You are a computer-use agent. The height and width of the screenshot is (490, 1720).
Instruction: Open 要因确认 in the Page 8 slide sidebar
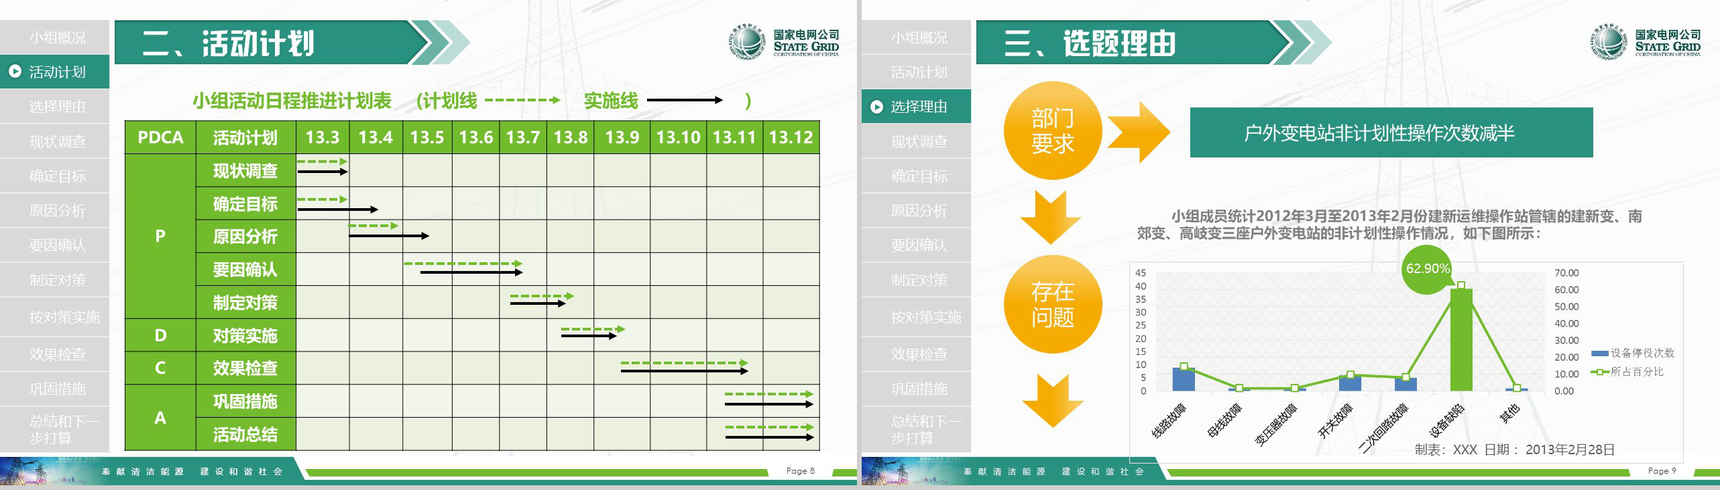point(57,244)
